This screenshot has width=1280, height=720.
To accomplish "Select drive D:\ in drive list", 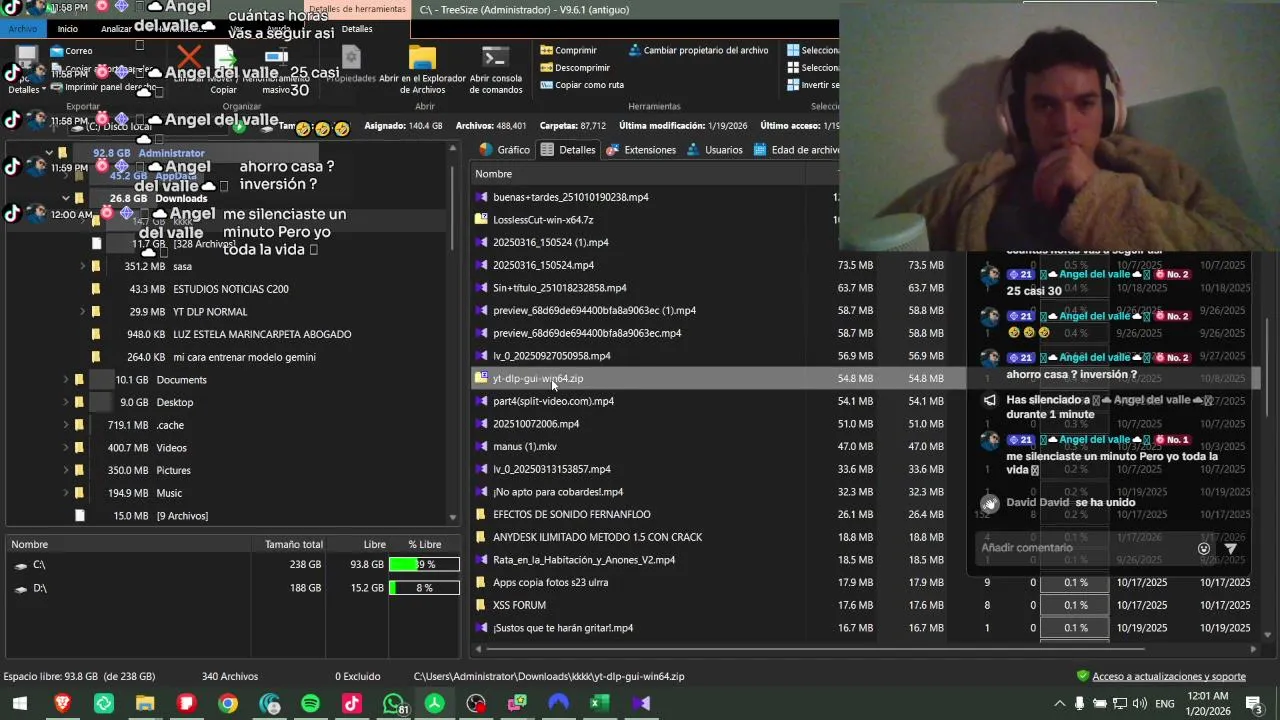I will pyautogui.click(x=39, y=588).
